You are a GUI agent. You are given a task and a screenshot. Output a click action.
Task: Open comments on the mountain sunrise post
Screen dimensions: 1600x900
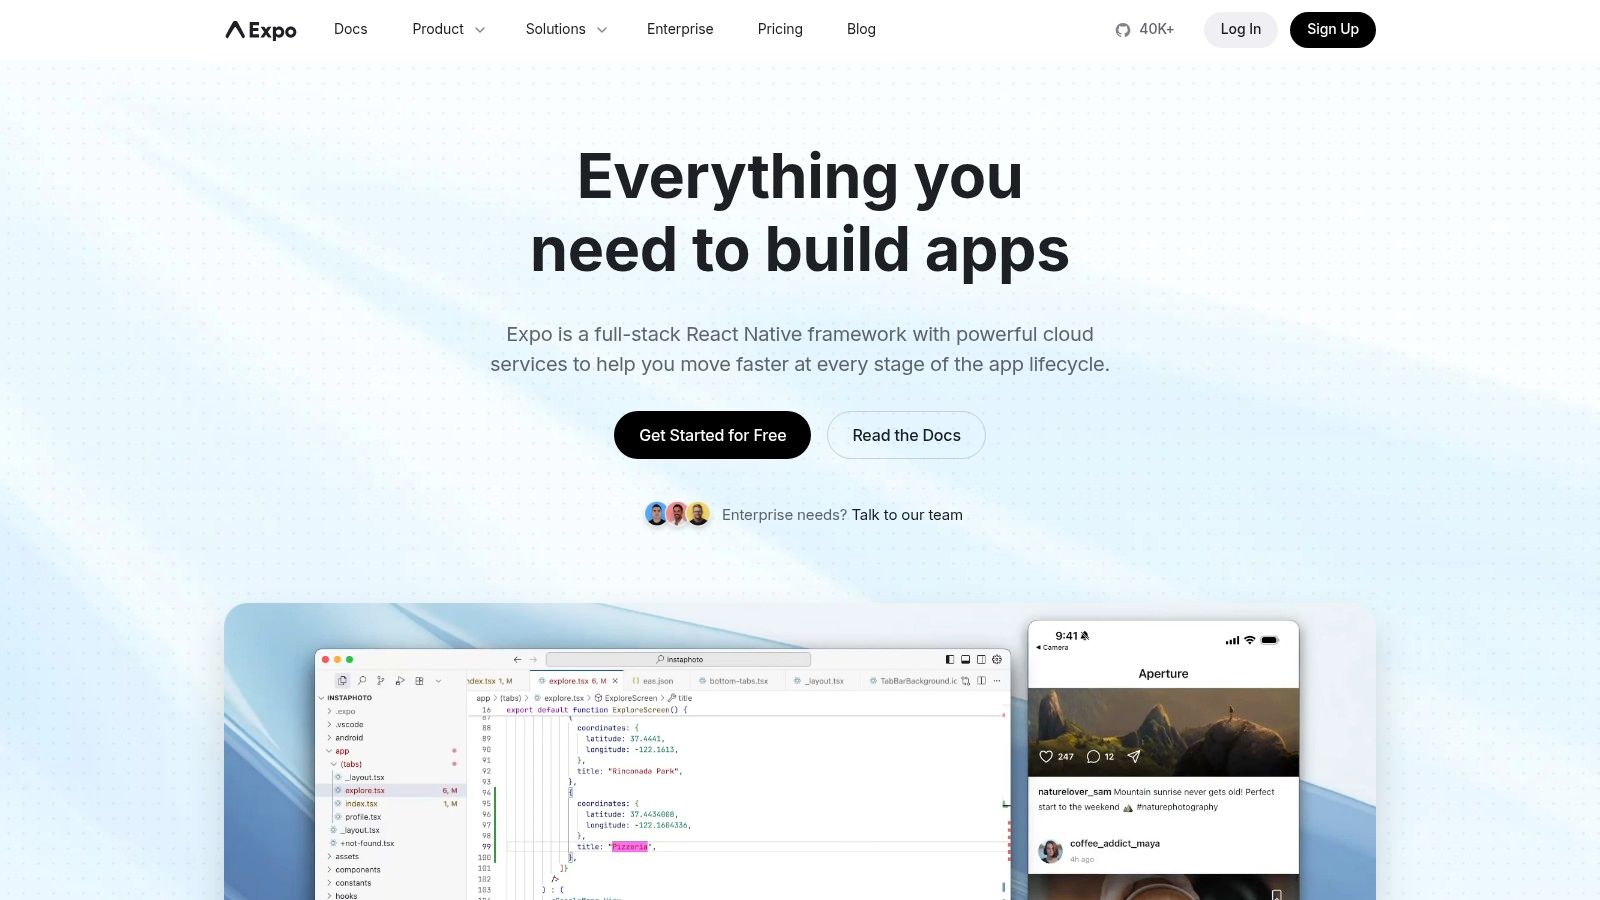[1095, 757]
